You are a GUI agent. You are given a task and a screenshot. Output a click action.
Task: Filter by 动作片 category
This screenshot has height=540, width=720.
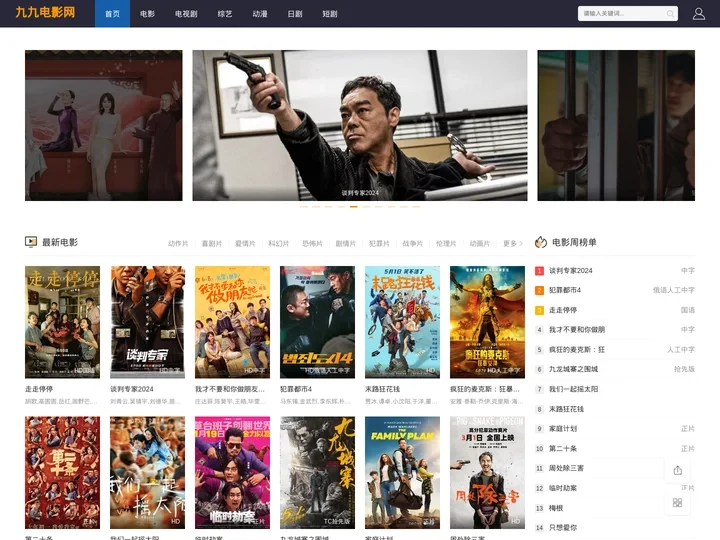tap(178, 243)
